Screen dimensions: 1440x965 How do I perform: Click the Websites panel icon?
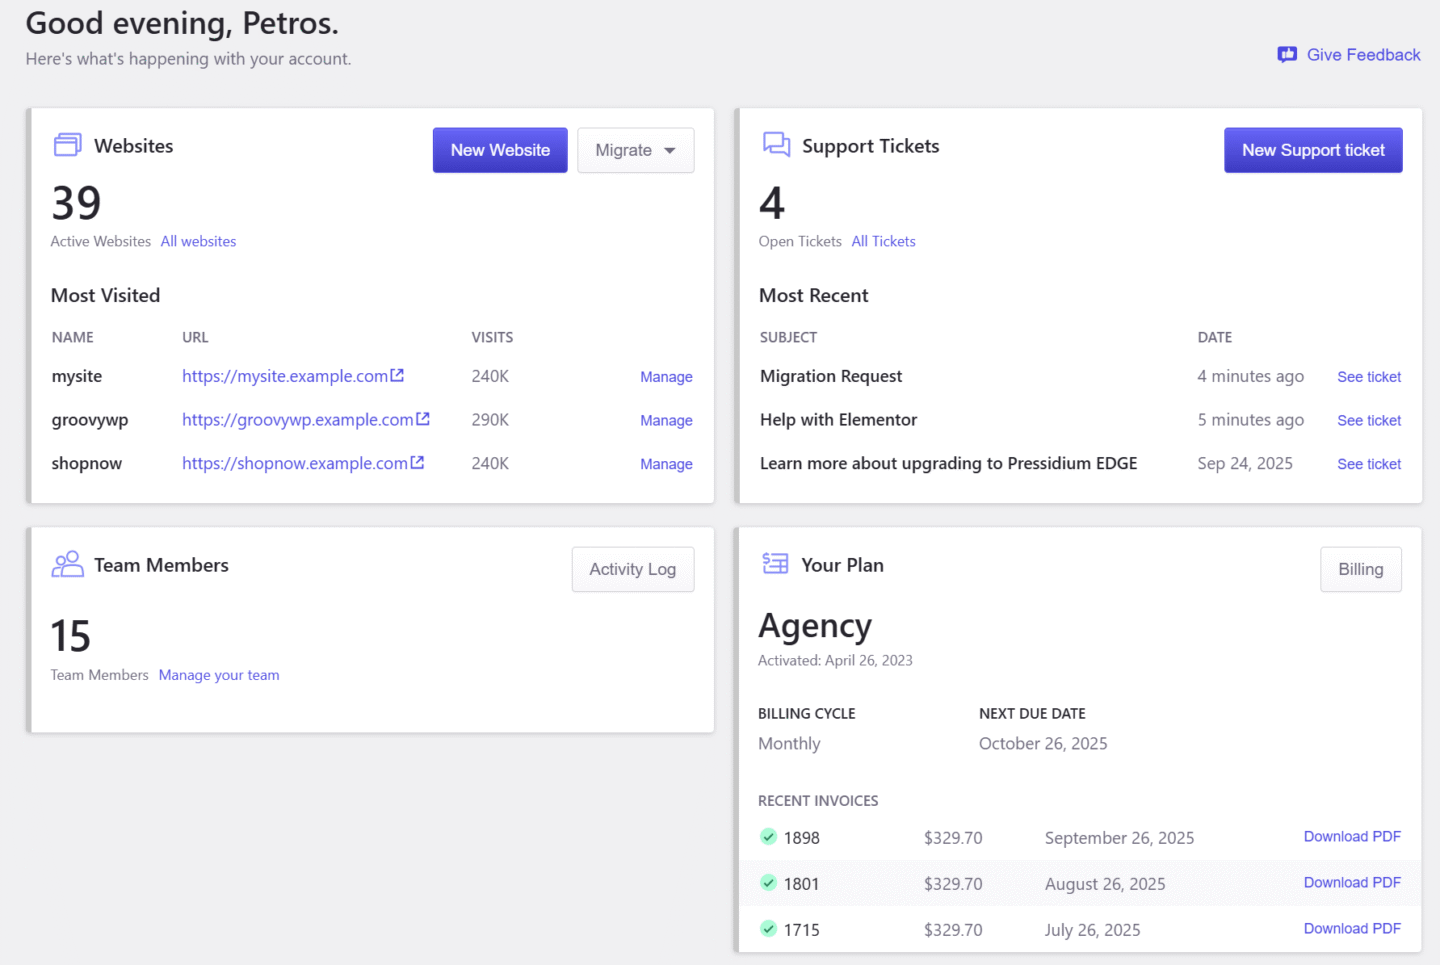click(68, 145)
